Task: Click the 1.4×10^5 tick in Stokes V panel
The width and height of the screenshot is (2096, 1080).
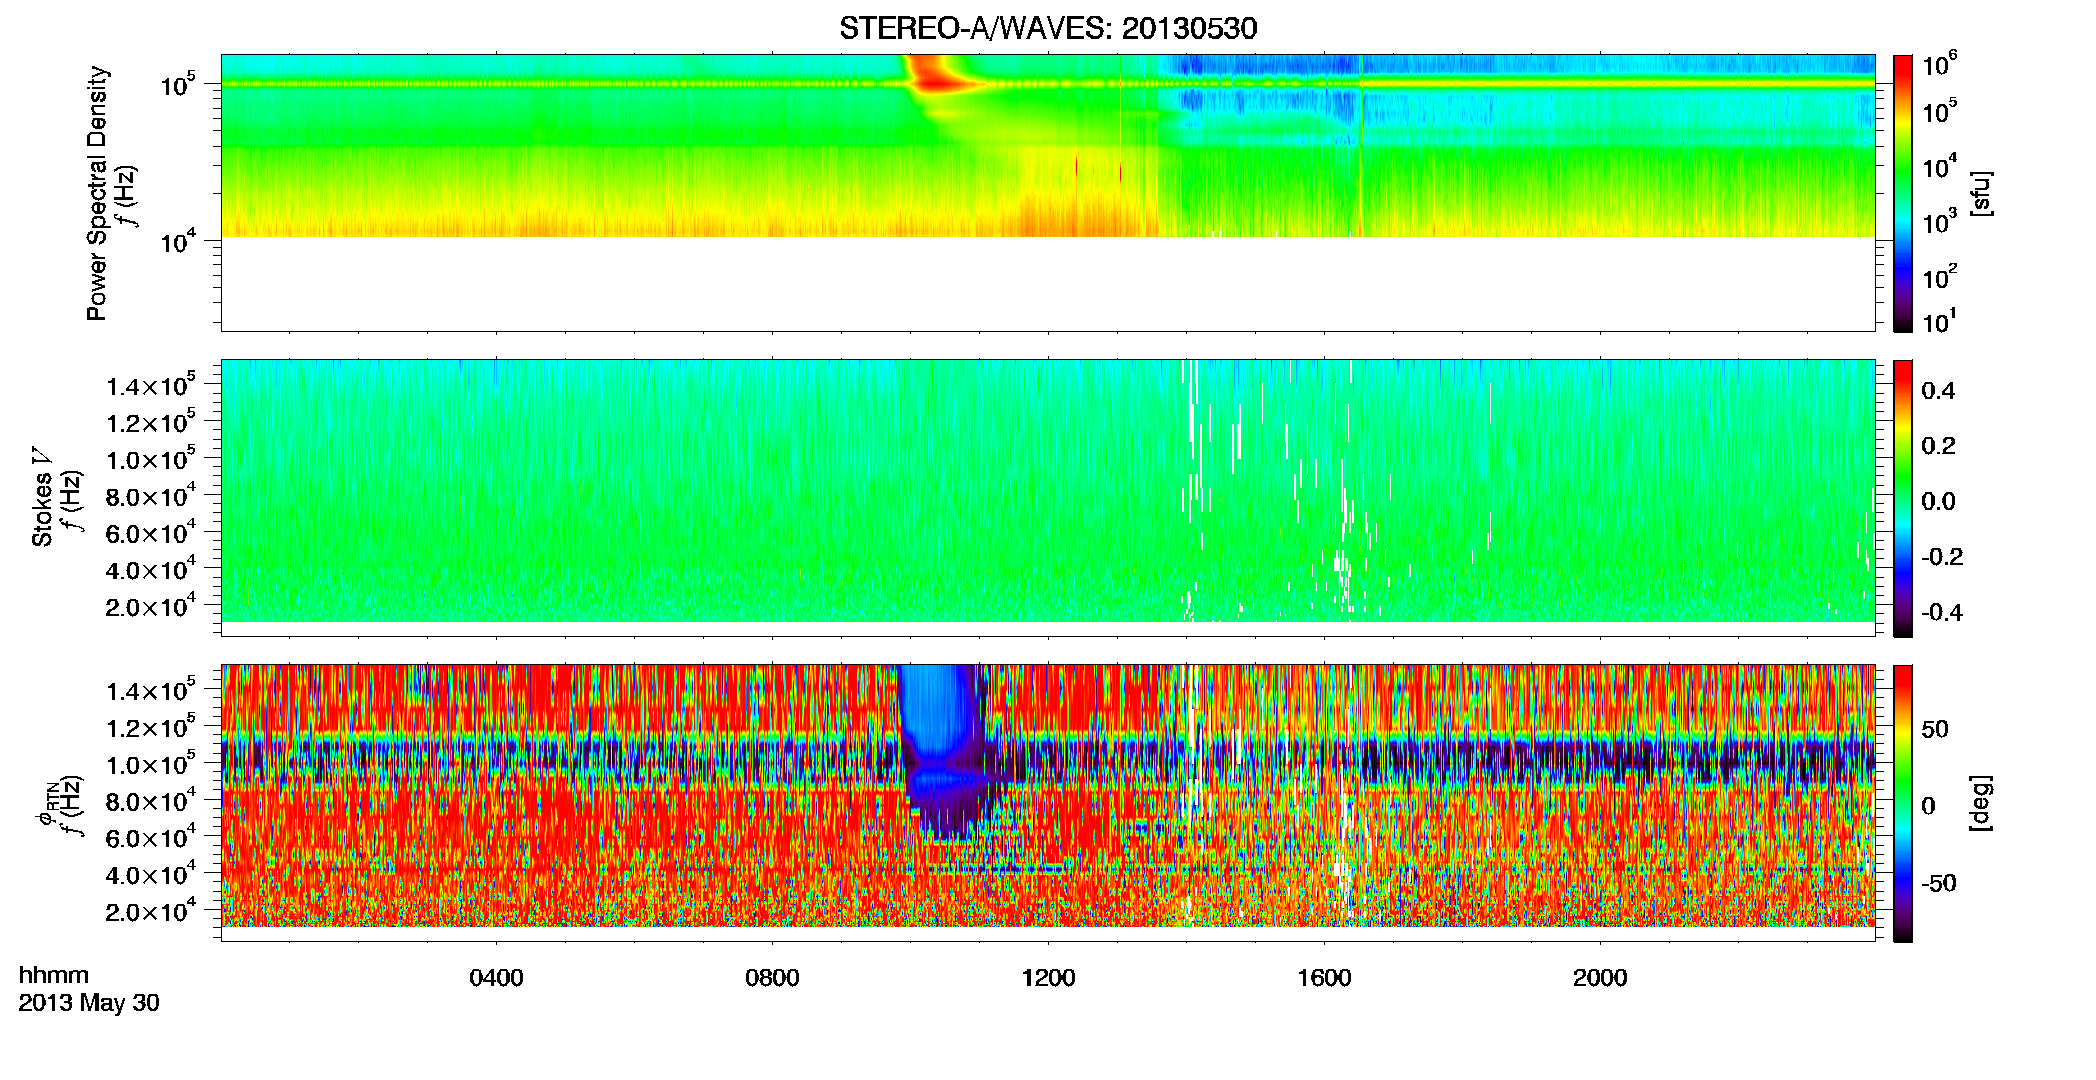Action: coord(151,386)
